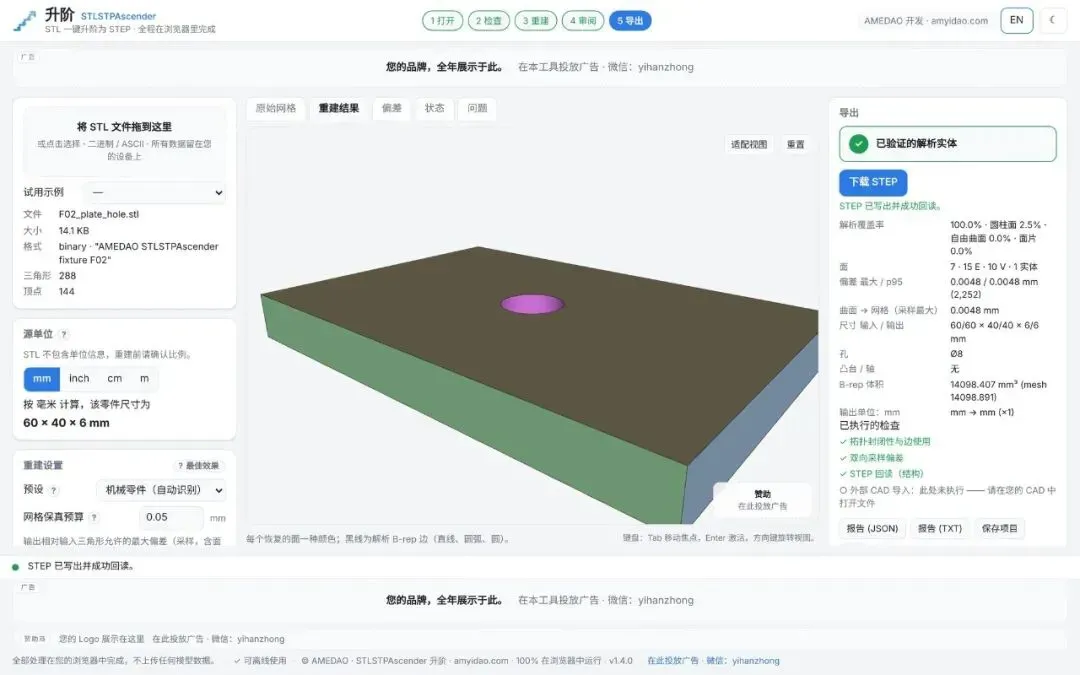This screenshot has width=1080, height=675.
Task: Click the best quality preset button
Action: click(198, 466)
